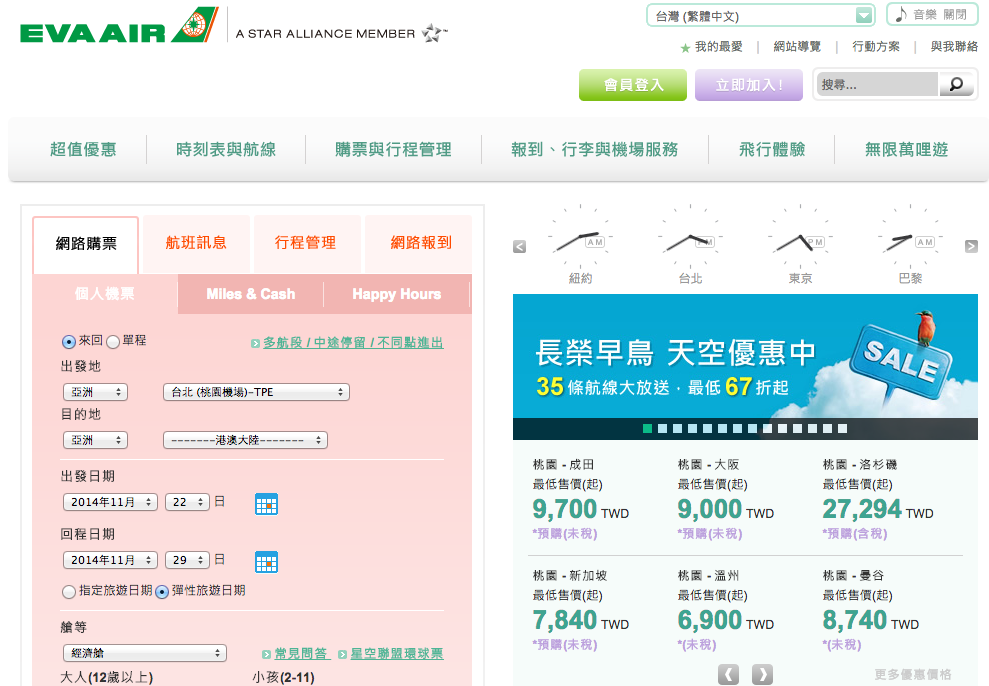Open 多航段 / 中途停留 / 不同點進出 link
This screenshot has height=686, width=989.
pyautogui.click(x=353, y=342)
